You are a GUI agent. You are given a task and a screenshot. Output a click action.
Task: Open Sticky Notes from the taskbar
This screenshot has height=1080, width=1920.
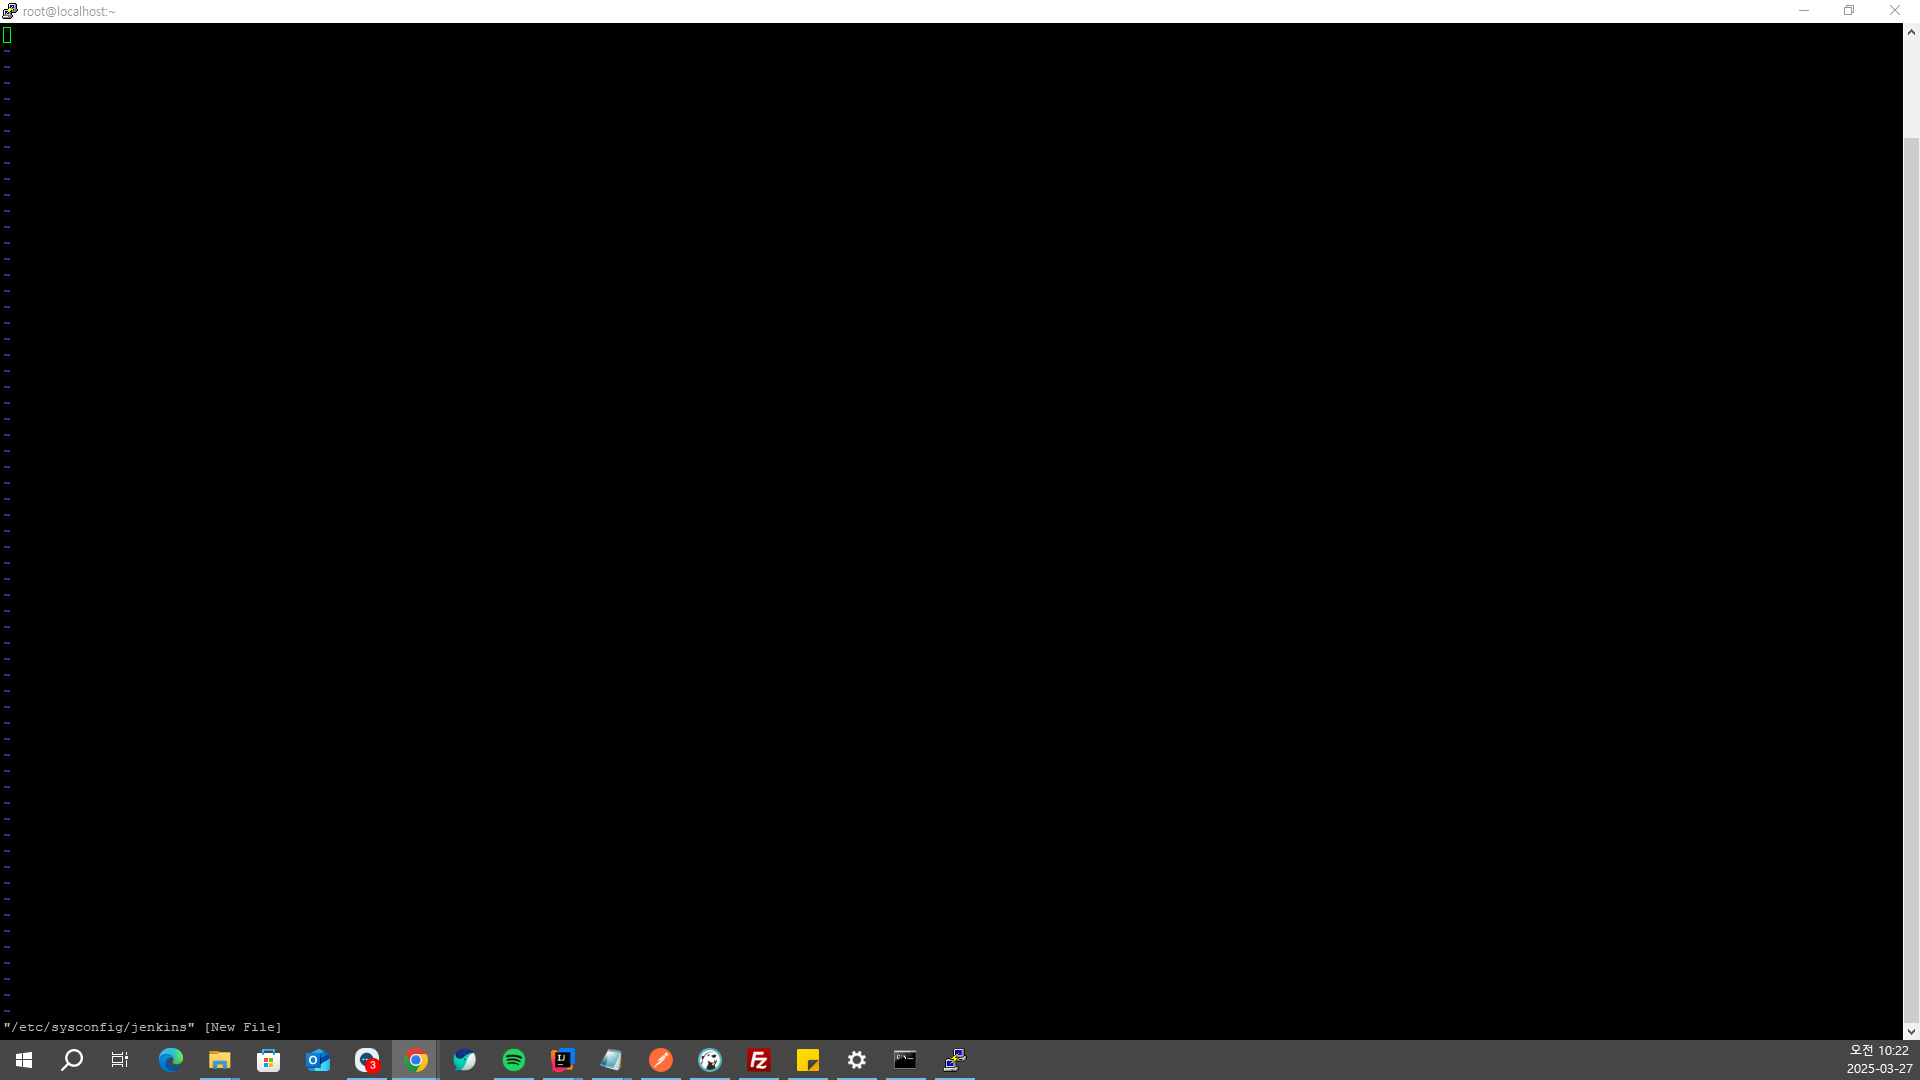[808, 1060]
